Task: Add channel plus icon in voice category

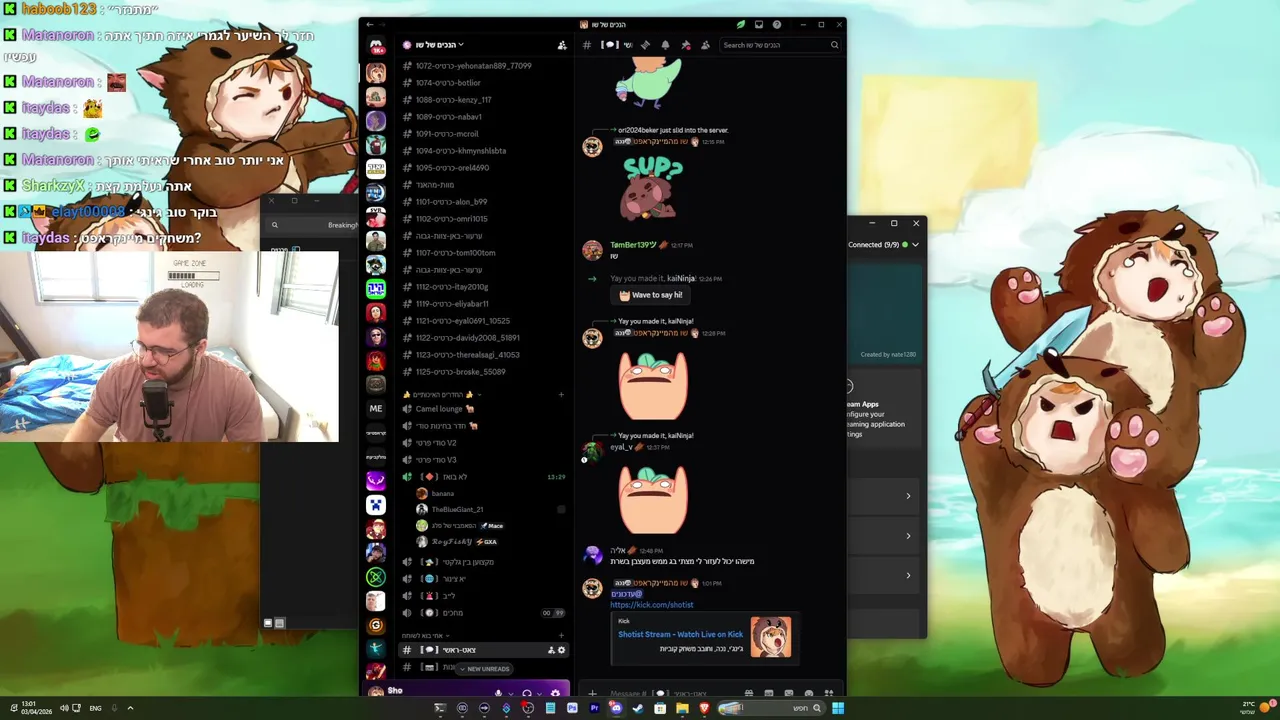Action: [561, 395]
